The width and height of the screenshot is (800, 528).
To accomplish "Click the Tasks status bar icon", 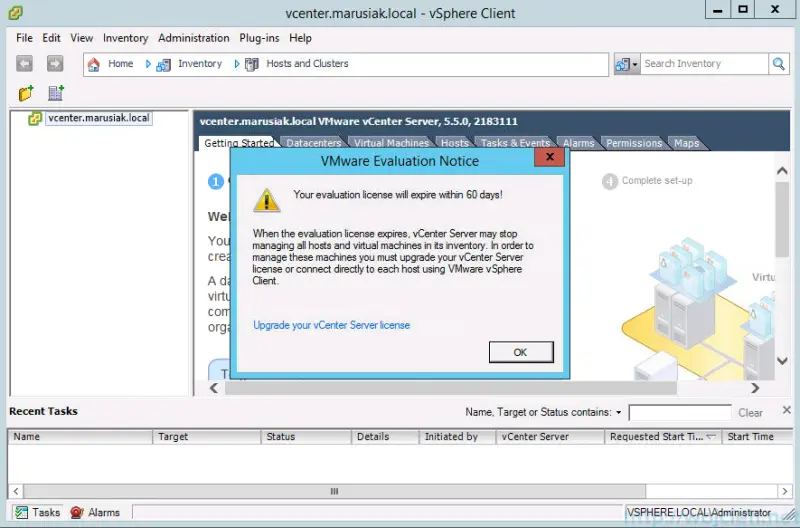I will coord(21,512).
